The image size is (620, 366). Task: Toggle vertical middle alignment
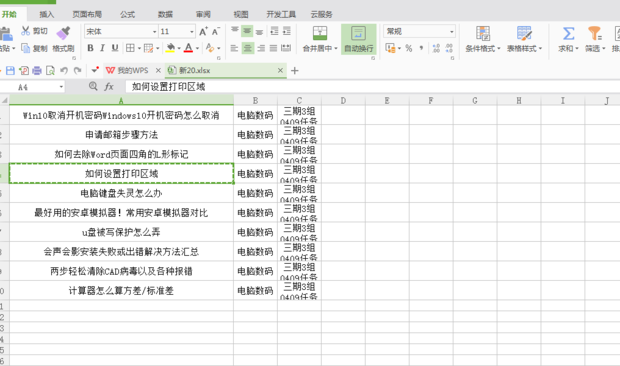click(247, 30)
